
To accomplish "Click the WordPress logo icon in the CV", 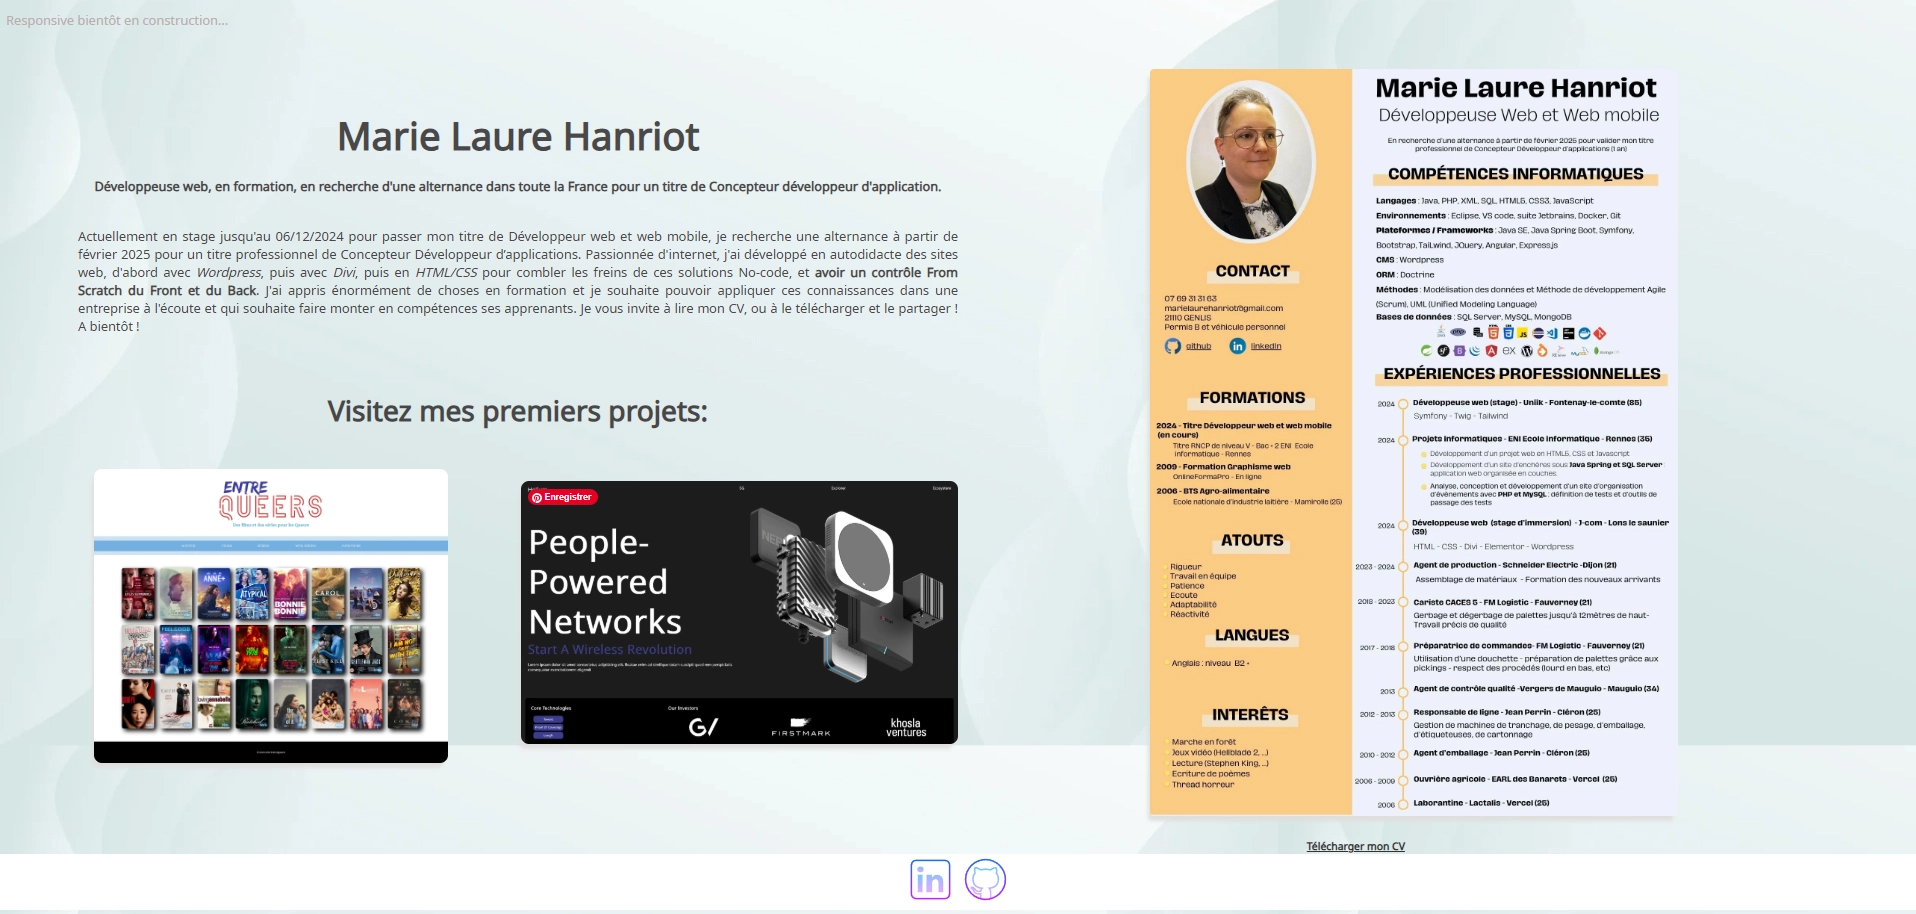I will [x=1527, y=351].
